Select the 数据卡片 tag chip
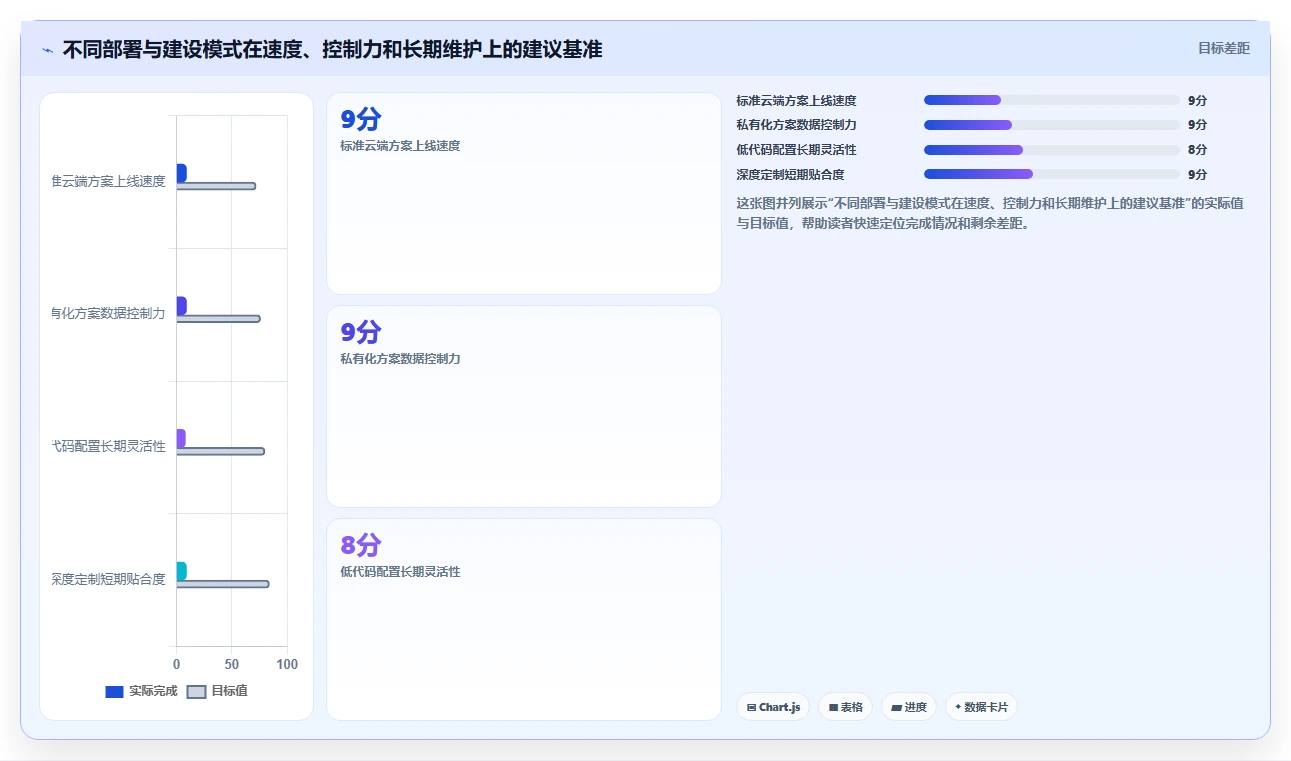The width and height of the screenshot is (1291, 761). pos(981,707)
